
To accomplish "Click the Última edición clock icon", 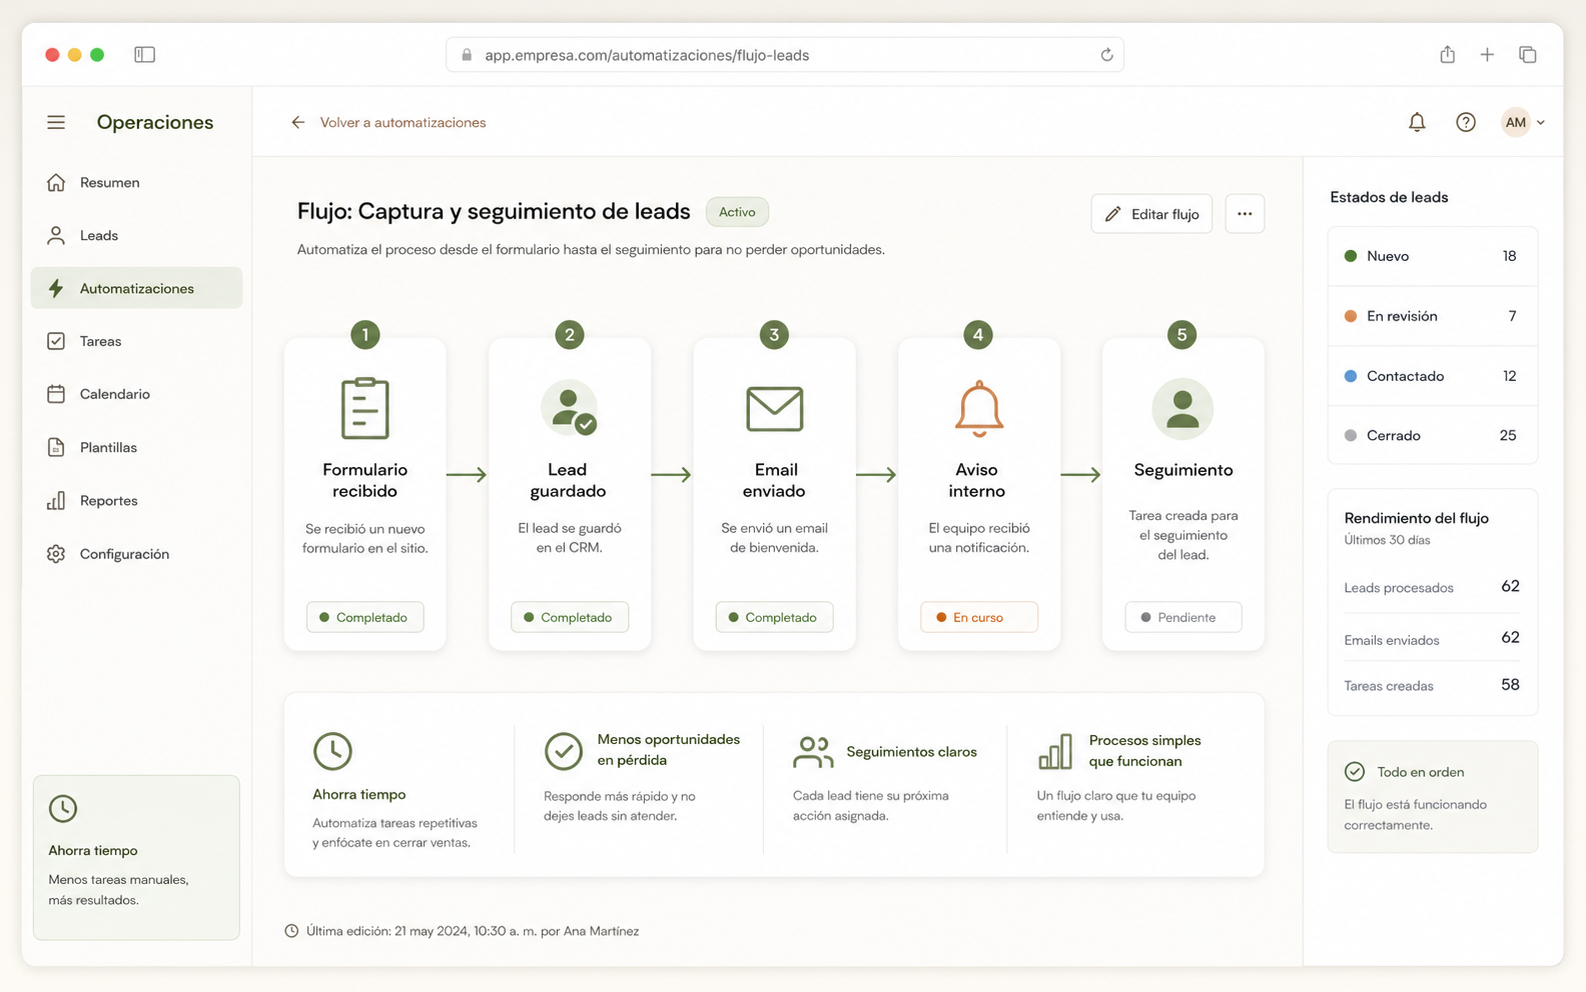I will 292,931.
